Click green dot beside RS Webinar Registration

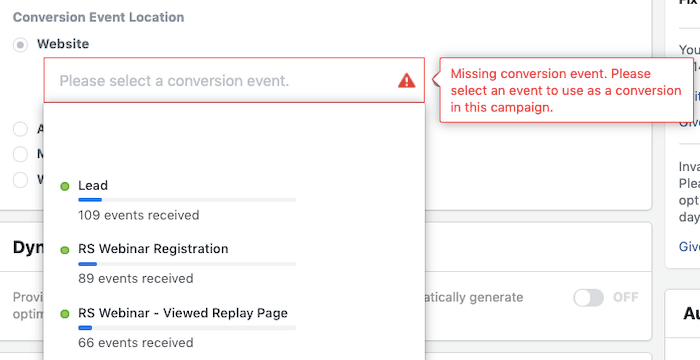point(65,250)
